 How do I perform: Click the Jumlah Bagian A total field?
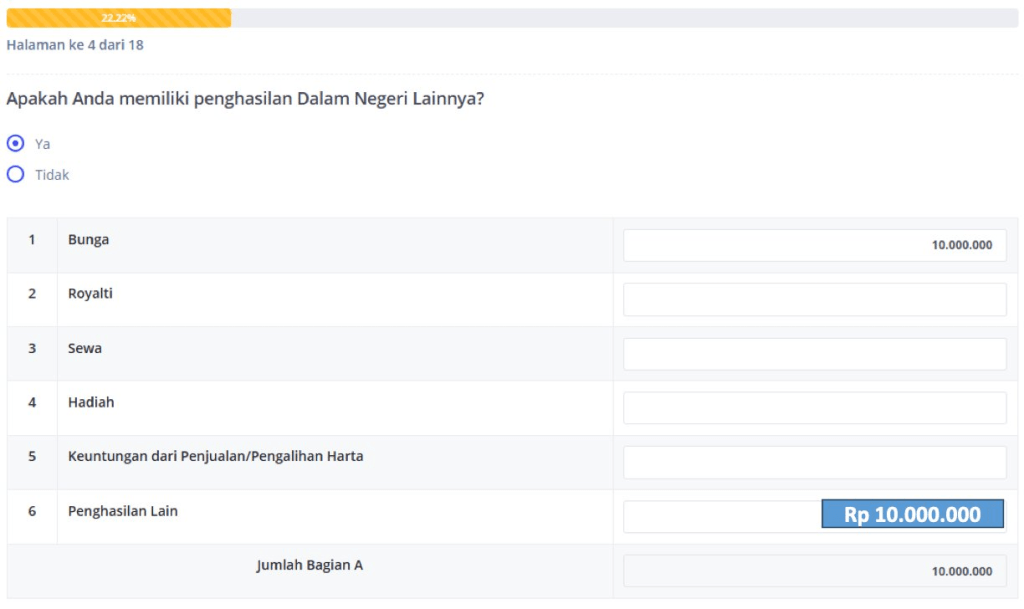click(814, 571)
